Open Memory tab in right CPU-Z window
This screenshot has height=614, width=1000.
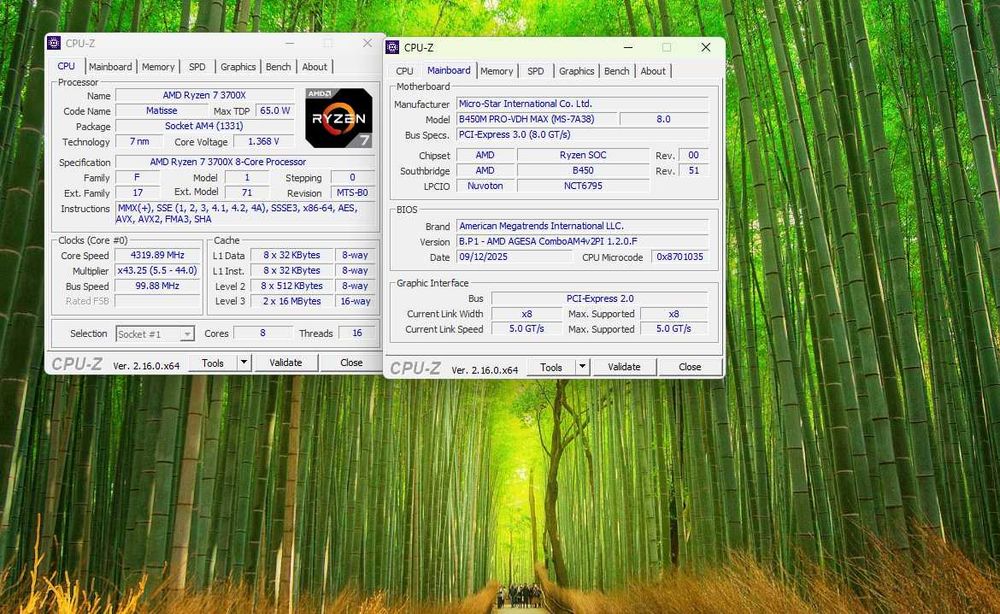point(496,71)
